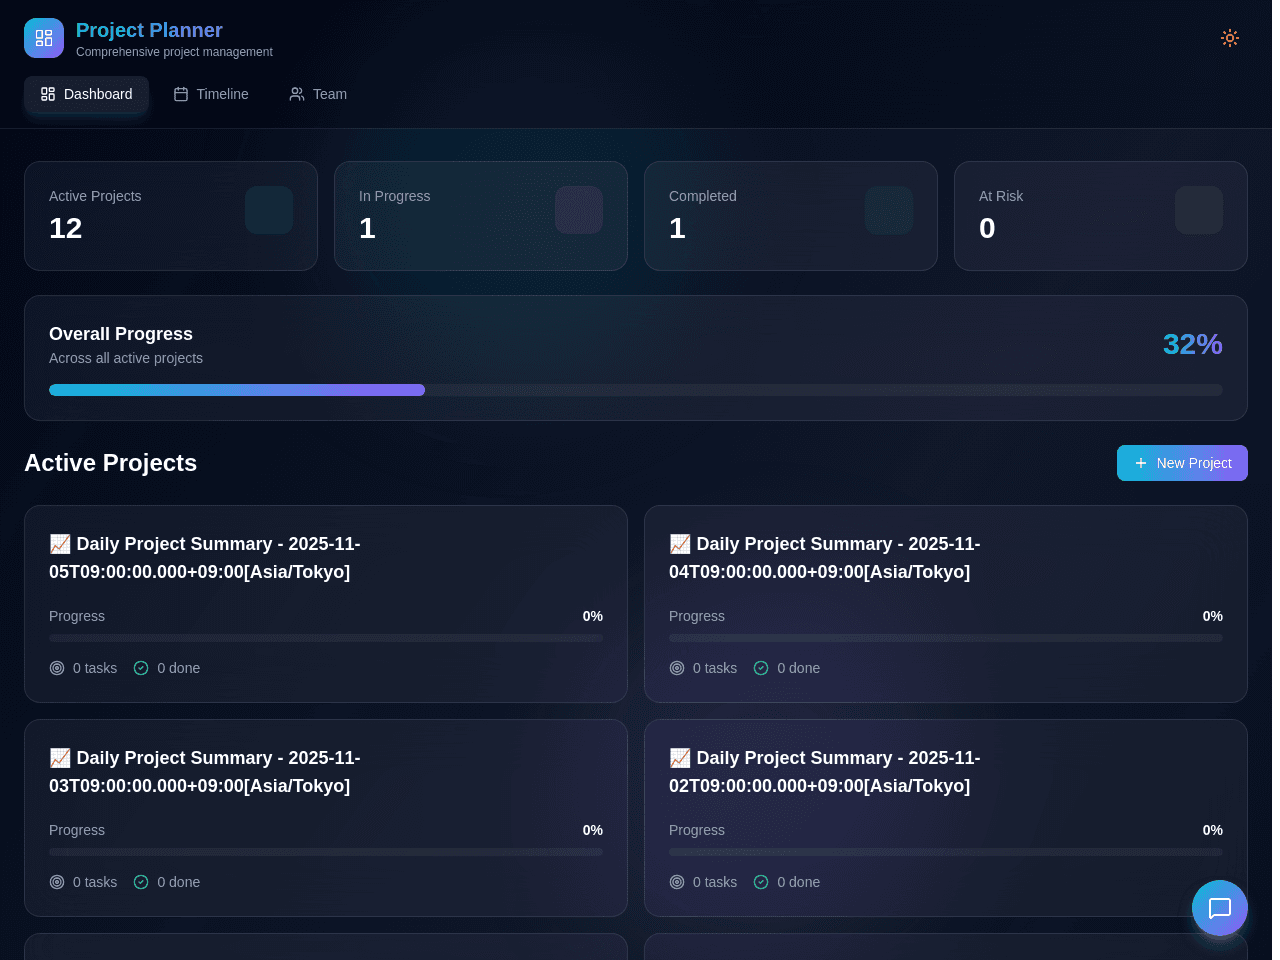This screenshot has height=960, width=1280.
Task: Click the "In Progress" stat card label
Action: pyautogui.click(x=395, y=196)
